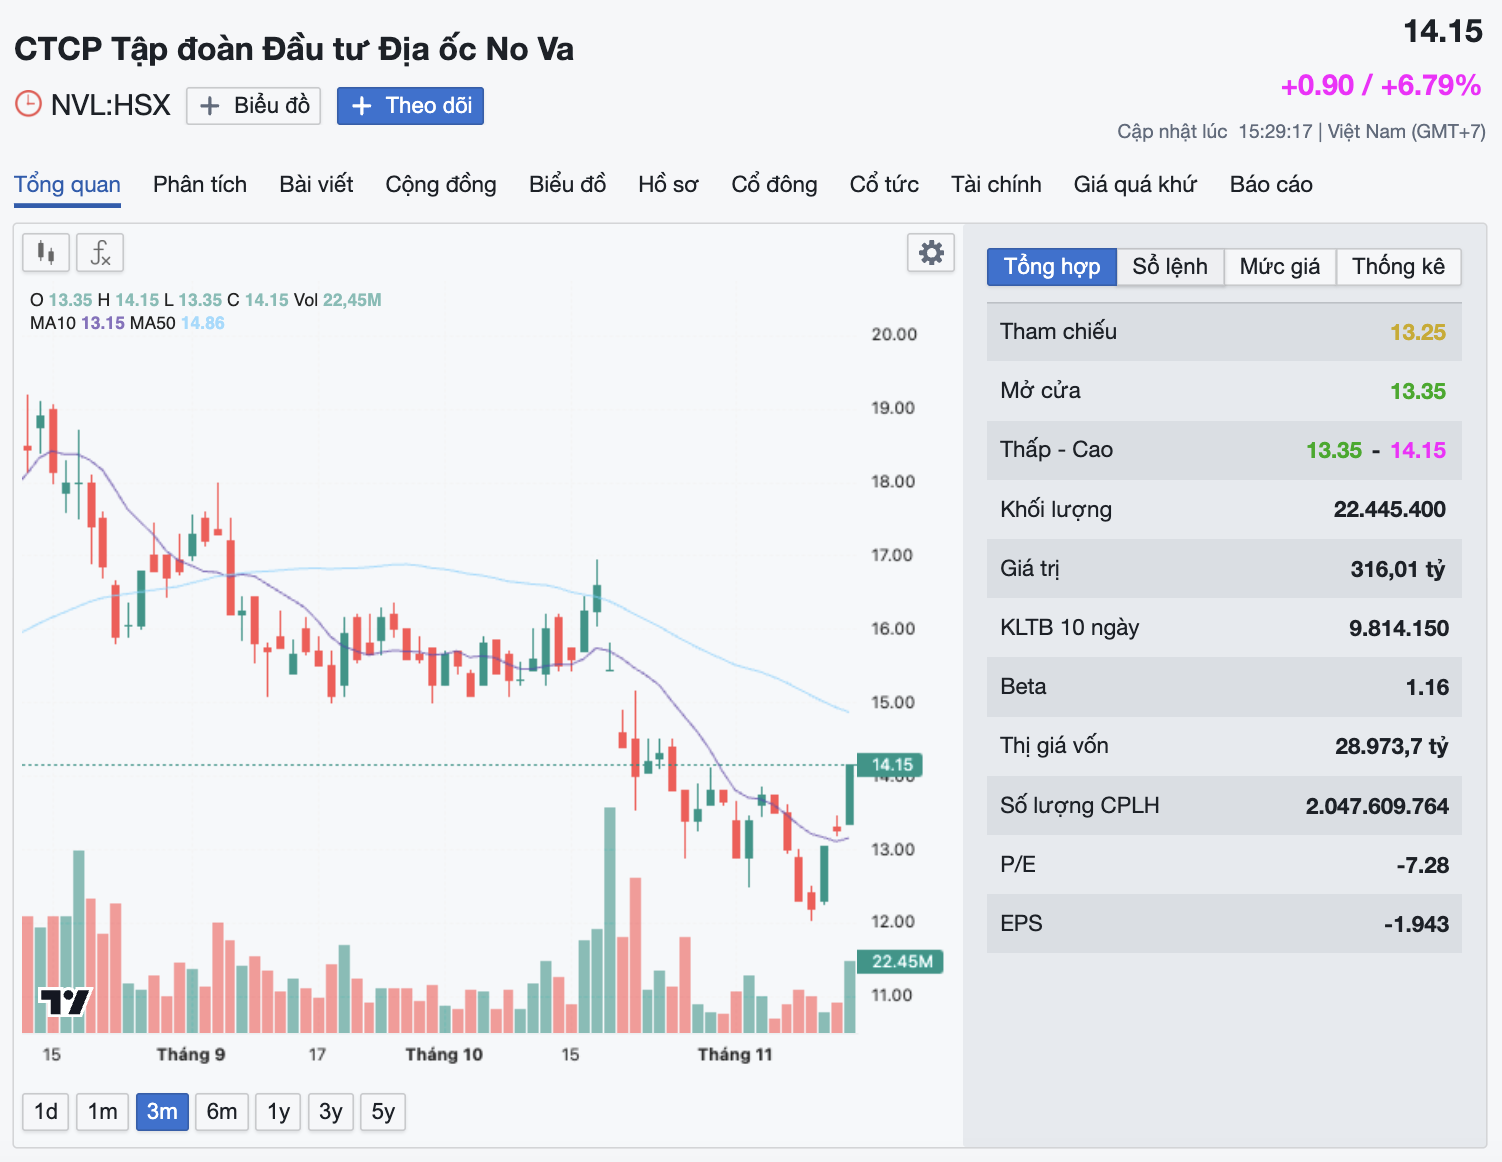Click the TradingView logo on chart
Viewport: 1502px width, 1162px height.
65,1001
